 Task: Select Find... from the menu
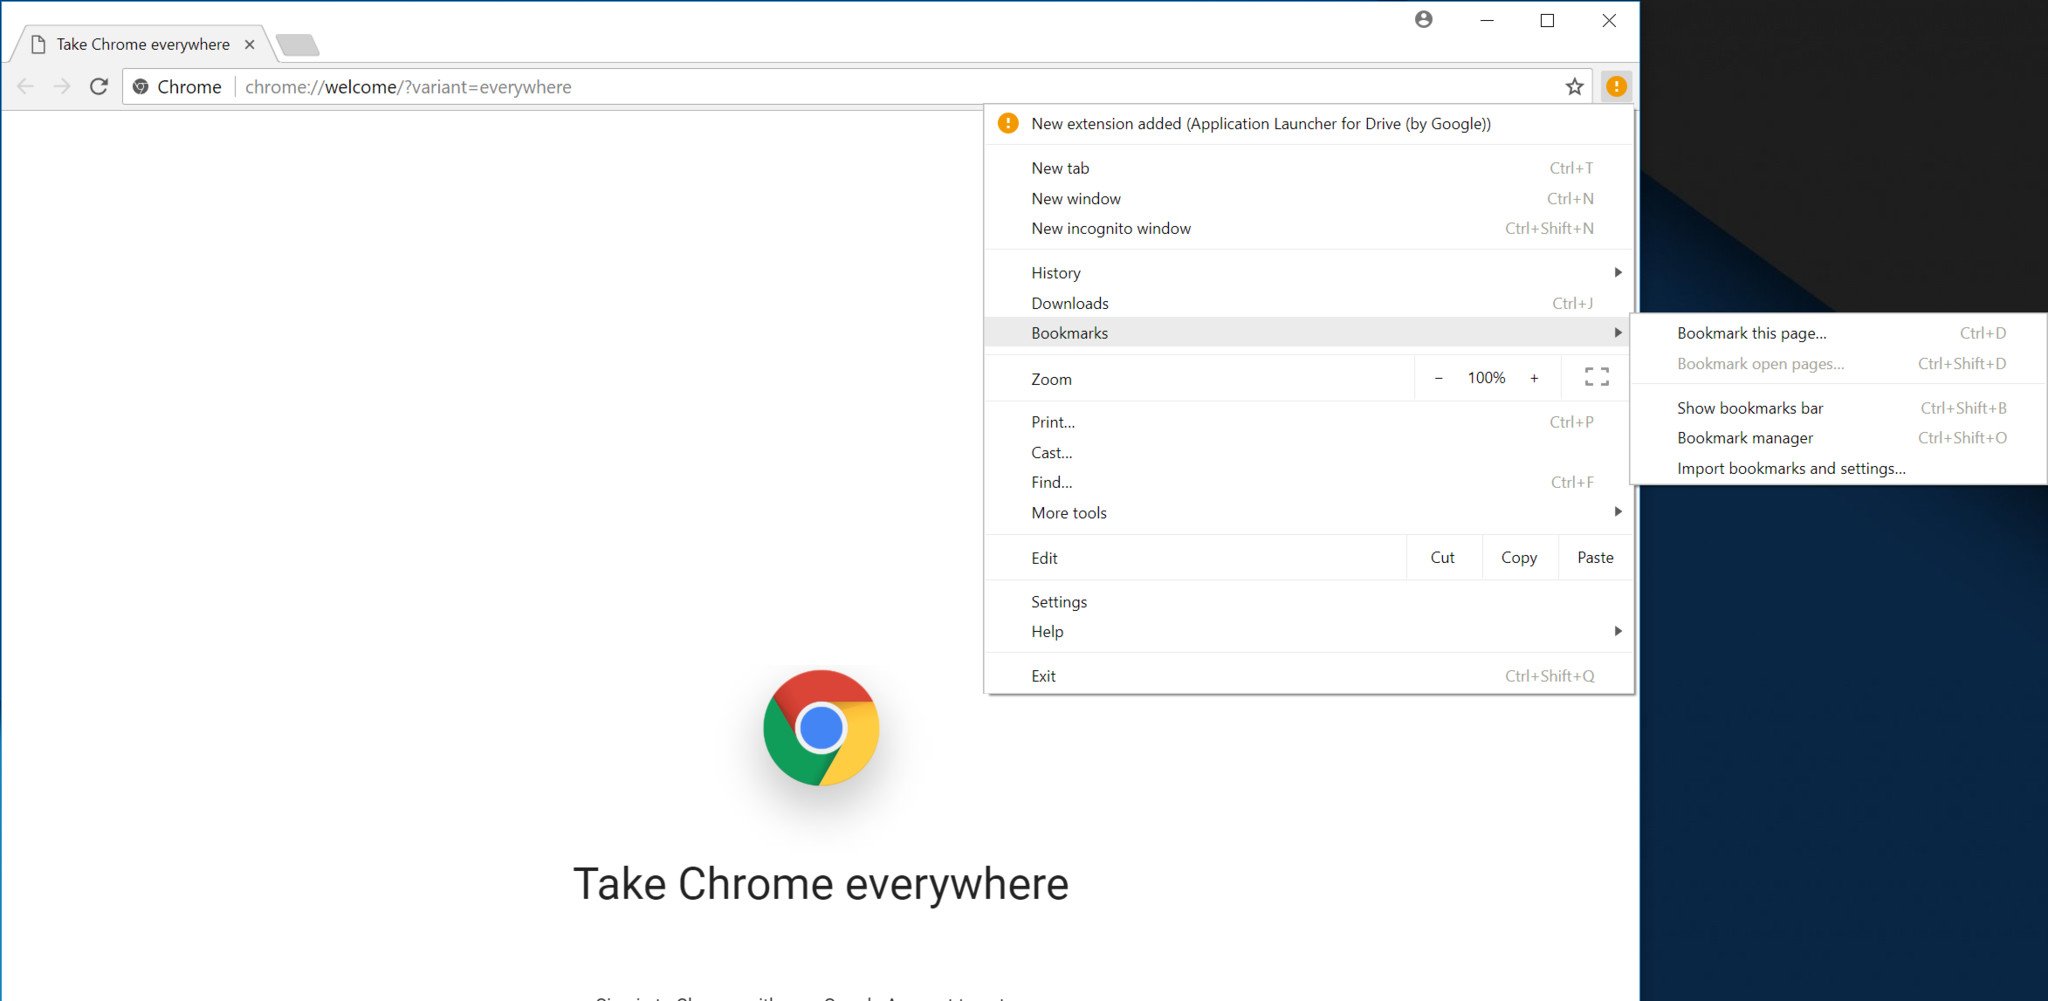1309,482
